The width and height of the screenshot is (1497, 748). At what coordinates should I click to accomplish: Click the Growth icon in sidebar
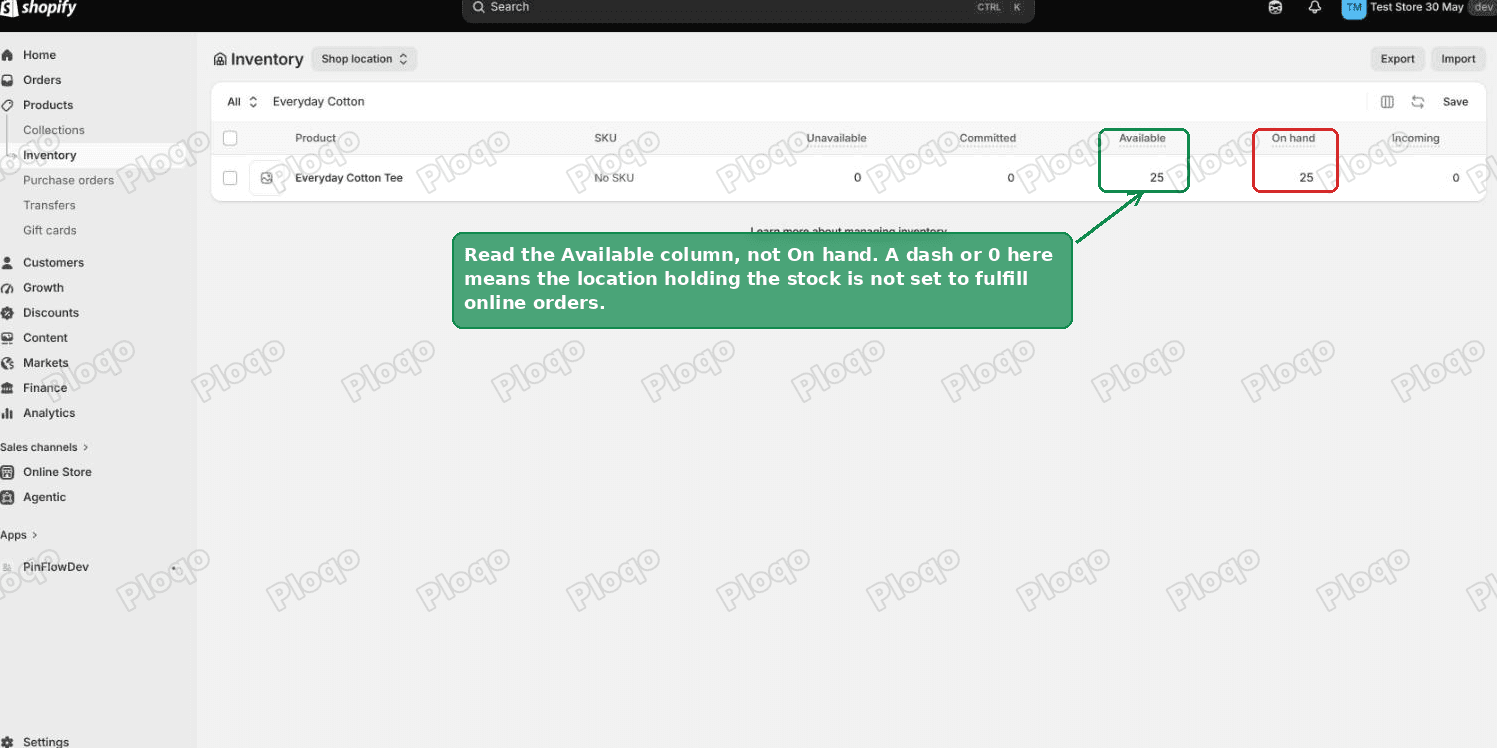[7, 288]
